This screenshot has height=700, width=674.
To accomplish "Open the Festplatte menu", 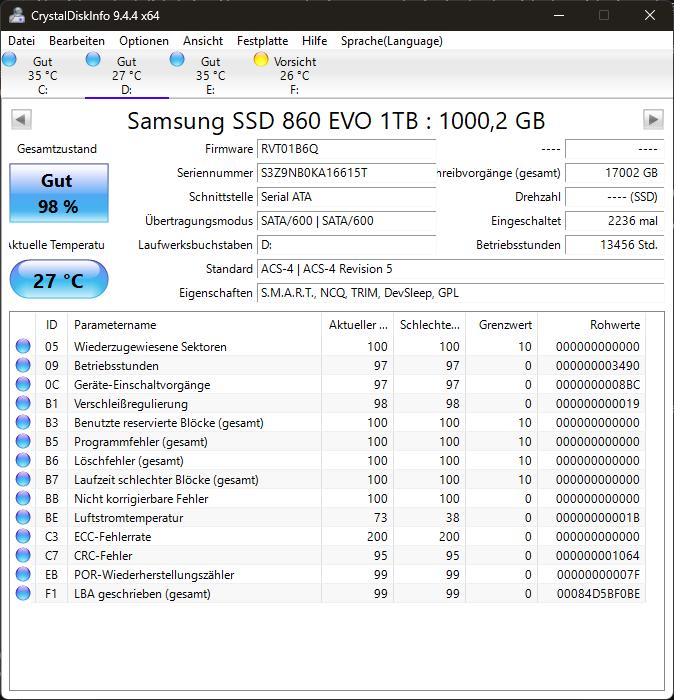I will pos(262,41).
